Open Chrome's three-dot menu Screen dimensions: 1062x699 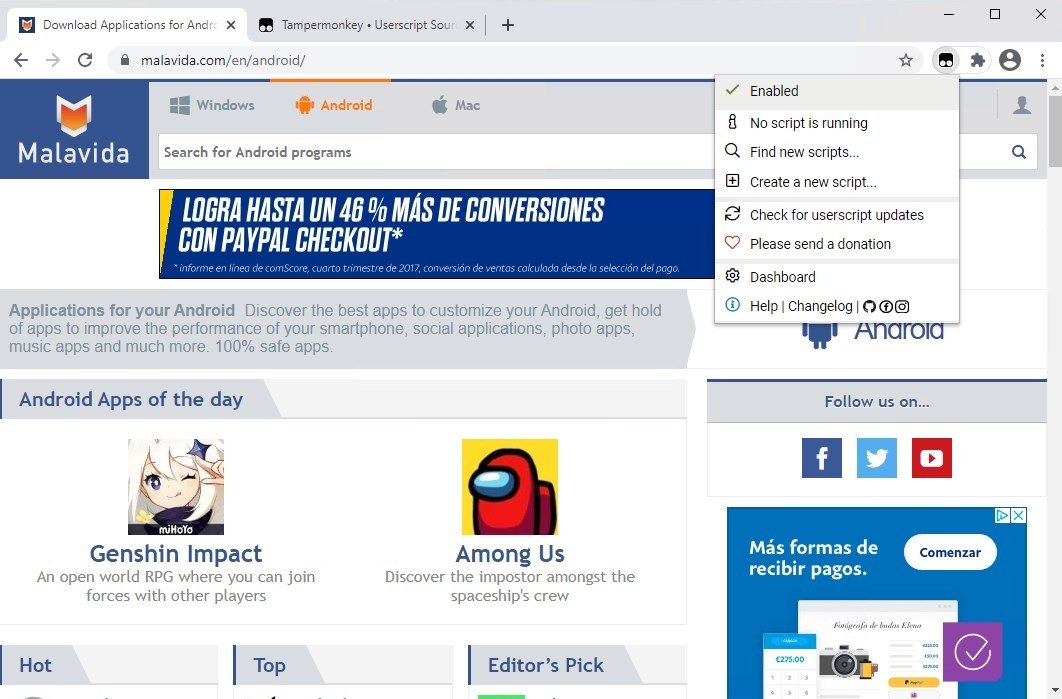(1042, 60)
